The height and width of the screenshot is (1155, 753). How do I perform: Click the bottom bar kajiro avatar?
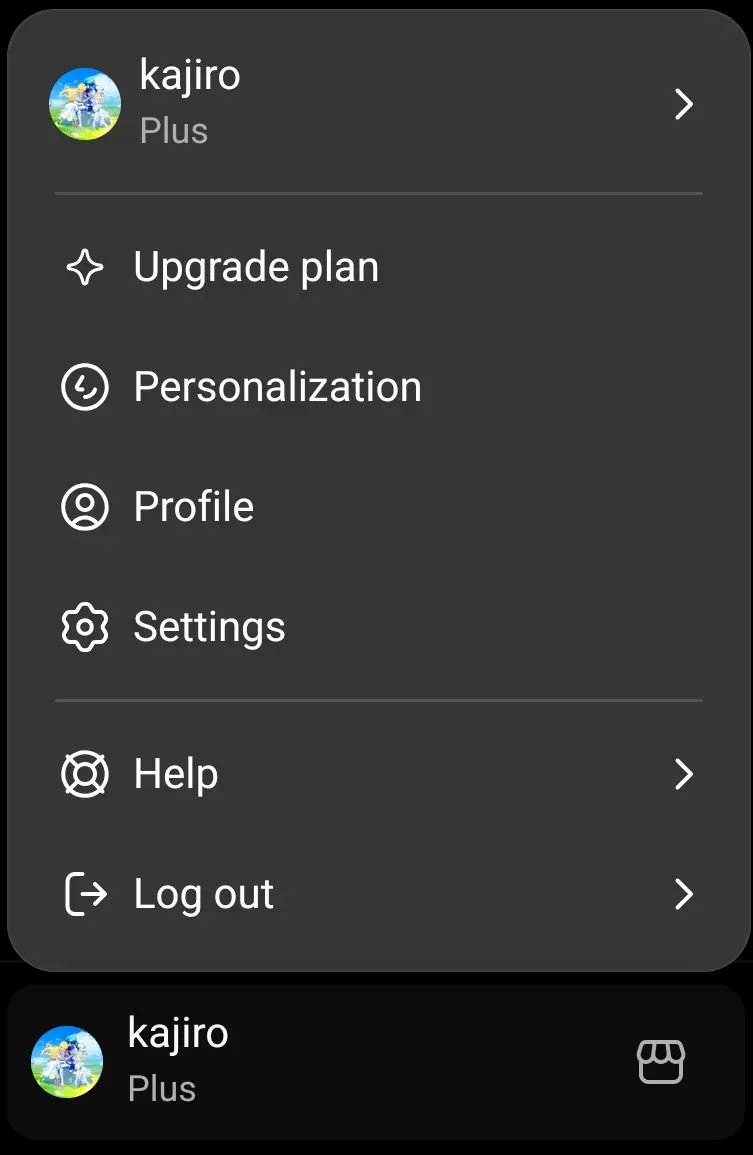coord(67,1061)
